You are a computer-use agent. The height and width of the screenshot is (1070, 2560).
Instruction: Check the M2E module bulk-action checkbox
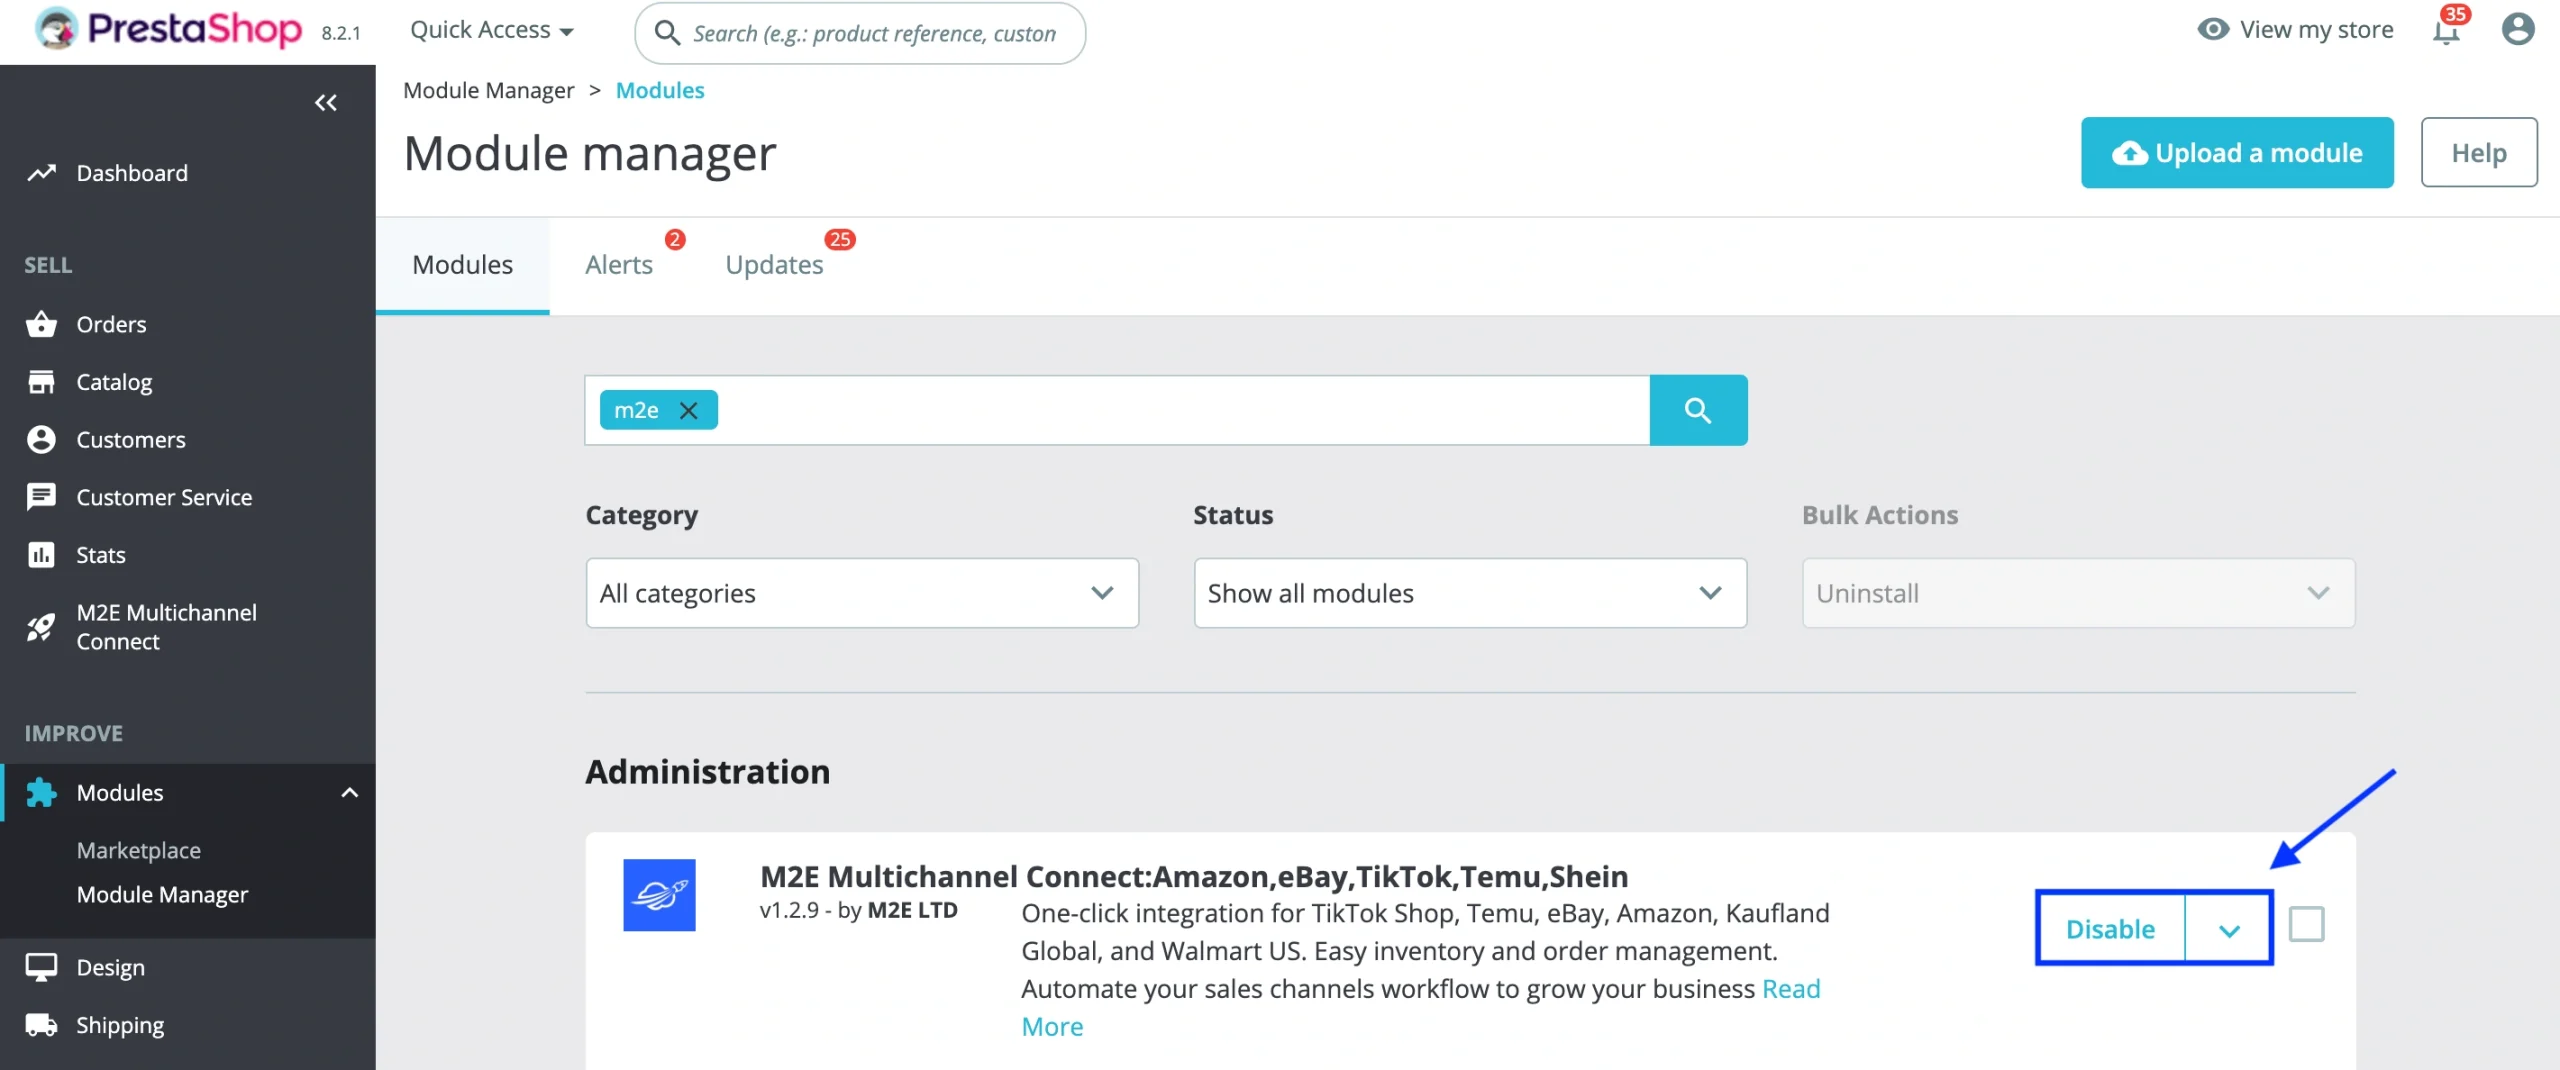click(x=2307, y=923)
